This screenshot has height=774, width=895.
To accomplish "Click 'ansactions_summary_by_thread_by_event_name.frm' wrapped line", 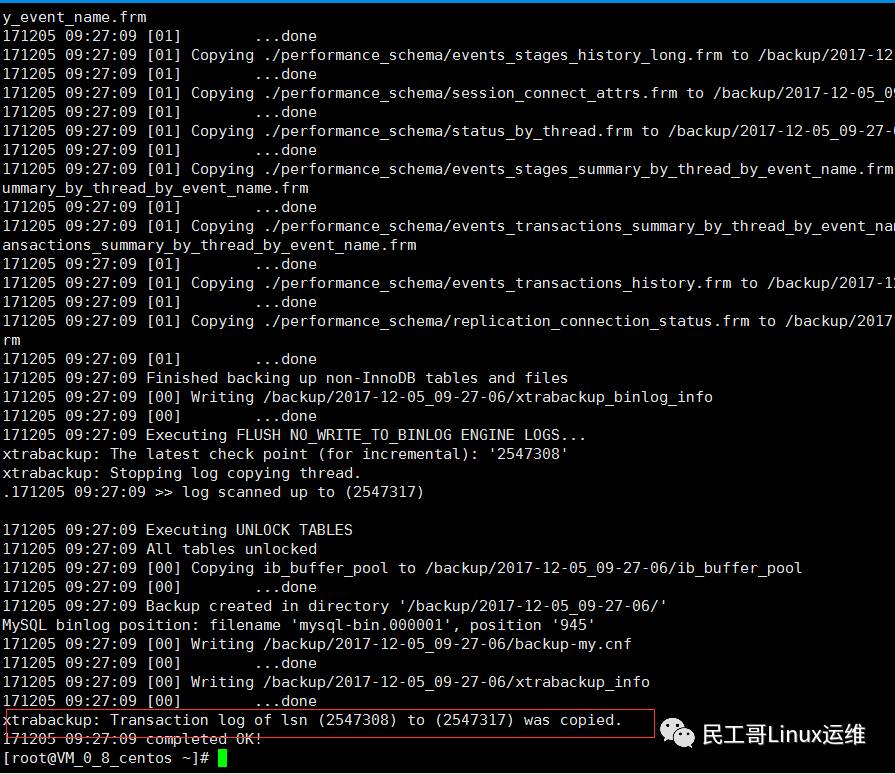I will [209, 245].
